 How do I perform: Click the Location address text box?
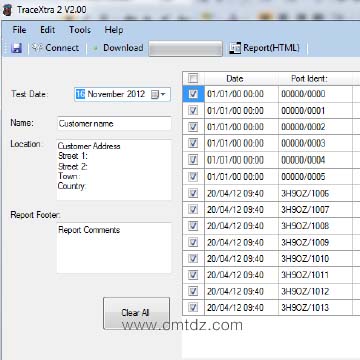click(114, 170)
